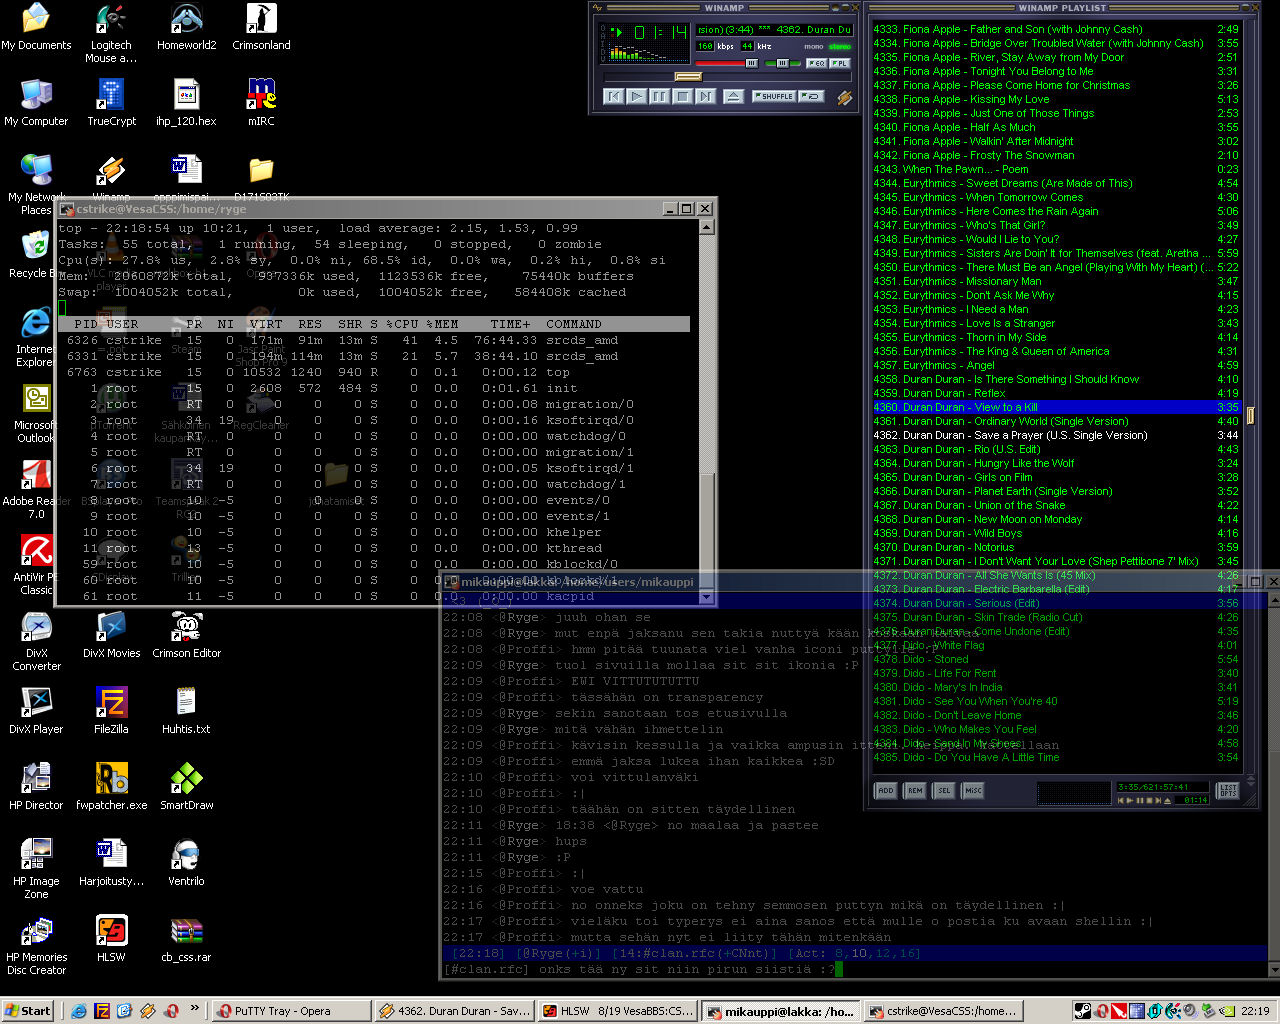Toggle Winamp equalizer window (EQ)
This screenshot has width=1280, height=1024.
coord(816,63)
